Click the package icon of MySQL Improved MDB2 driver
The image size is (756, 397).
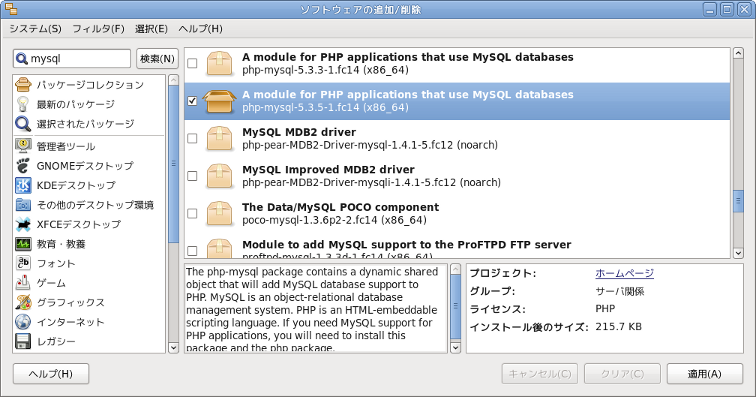pos(219,176)
